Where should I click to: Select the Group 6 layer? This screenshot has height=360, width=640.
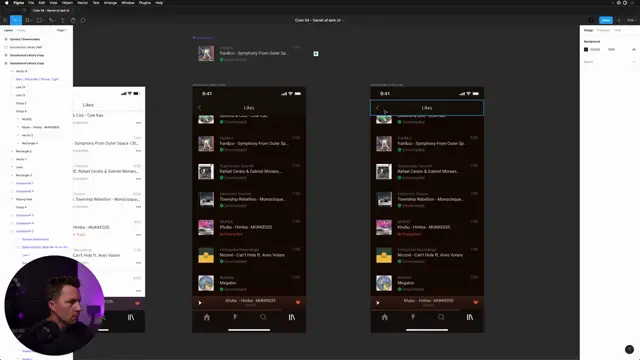tap(21, 111)
